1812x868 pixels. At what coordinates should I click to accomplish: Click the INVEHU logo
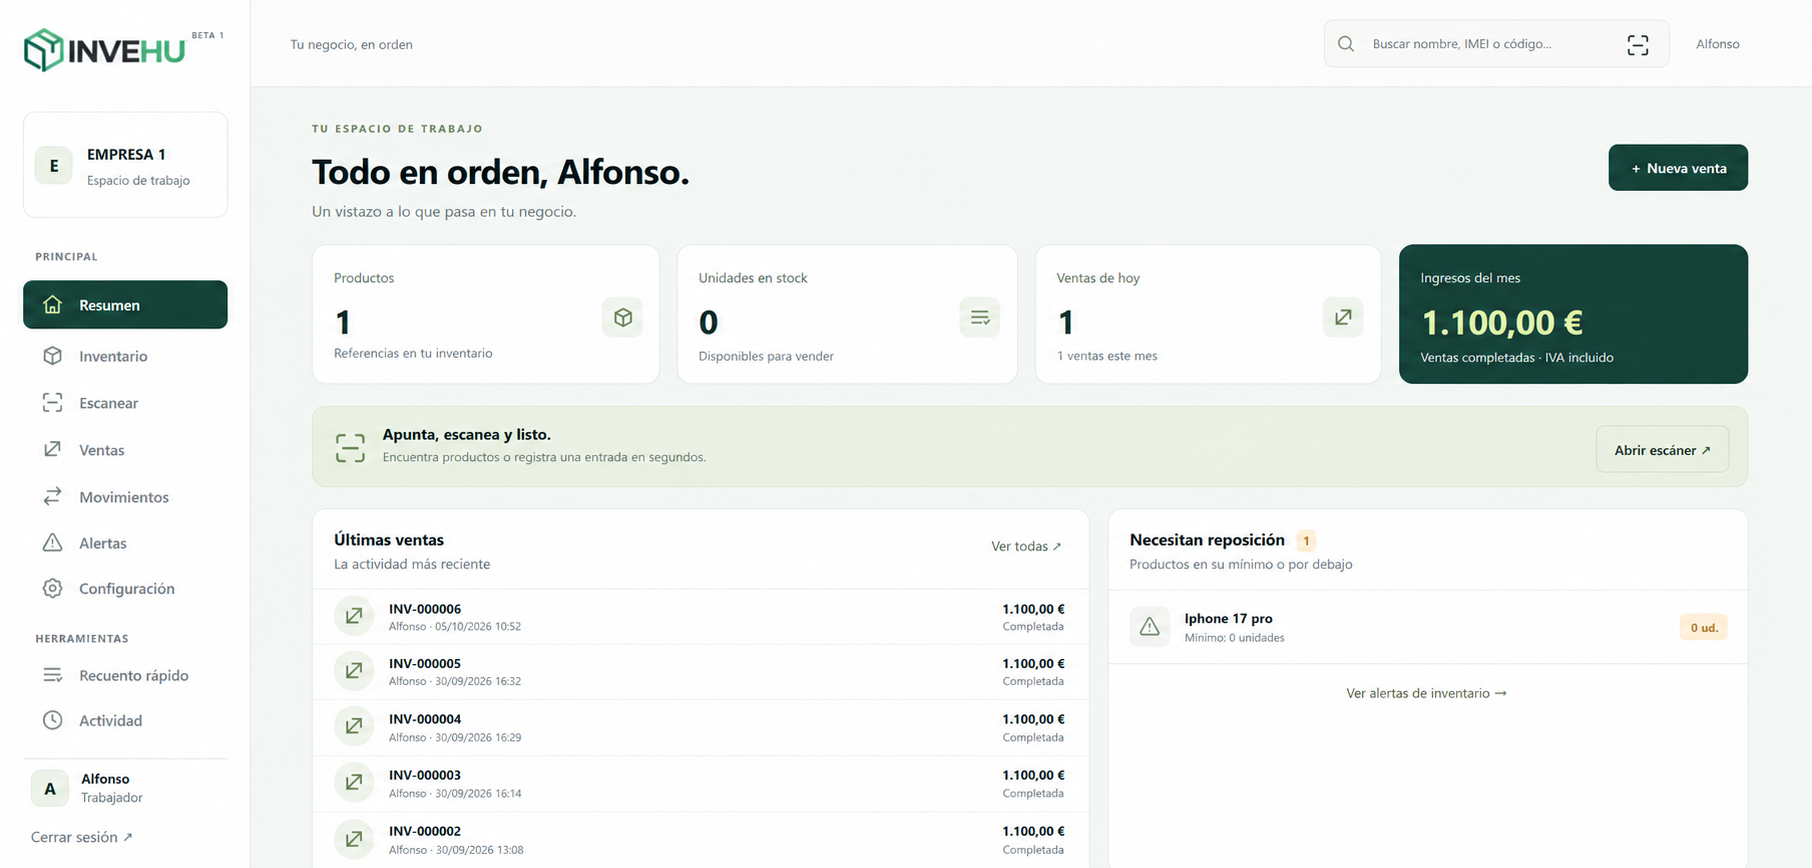tap(105, 50)
